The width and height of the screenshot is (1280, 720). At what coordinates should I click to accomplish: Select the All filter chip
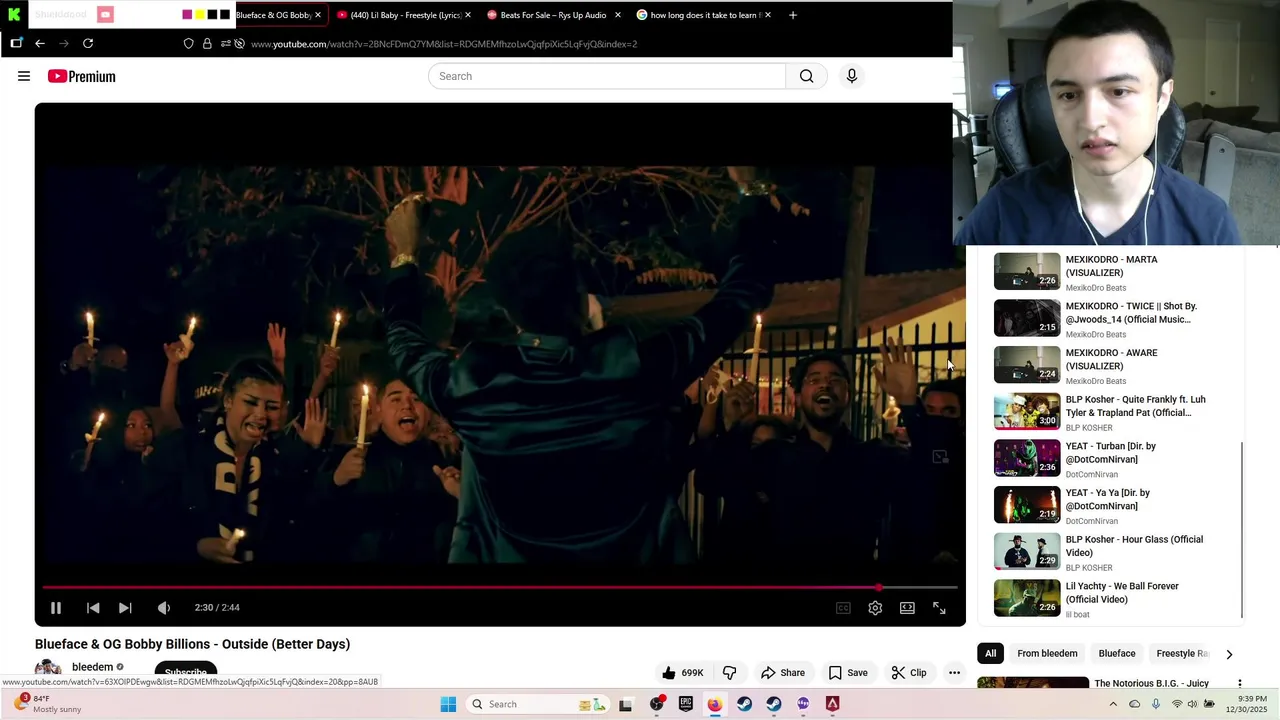pos(990,654)
